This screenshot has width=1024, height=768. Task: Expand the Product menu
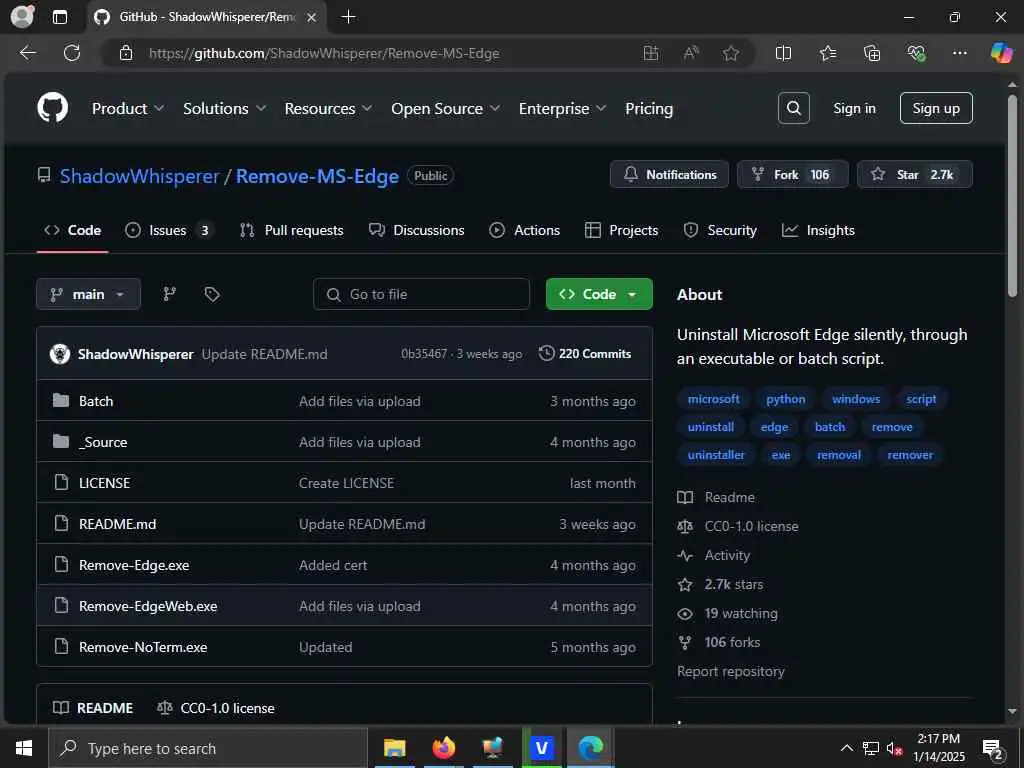(127, 108)
